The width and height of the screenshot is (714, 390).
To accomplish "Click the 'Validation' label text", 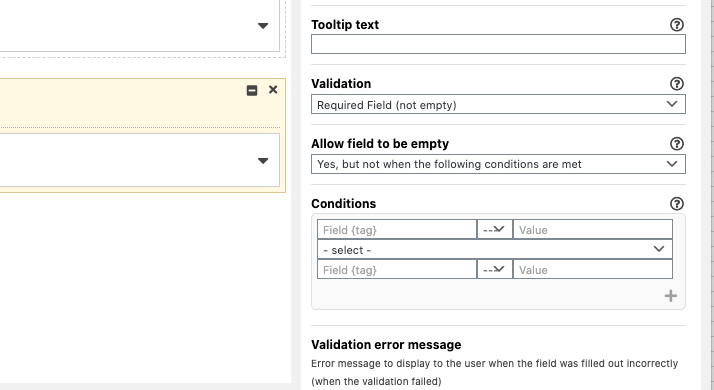I will tap(341, 84).
